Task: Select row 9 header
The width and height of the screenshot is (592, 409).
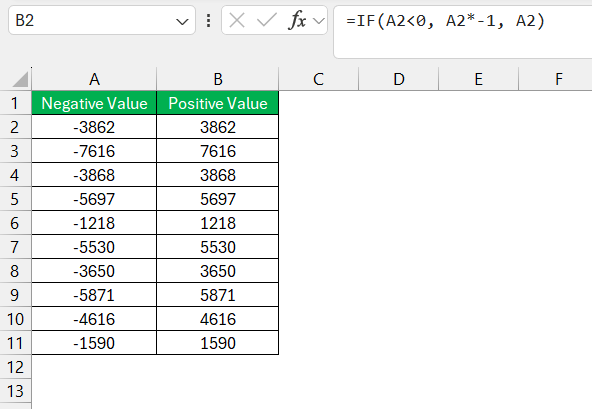Action: (15, 295)
